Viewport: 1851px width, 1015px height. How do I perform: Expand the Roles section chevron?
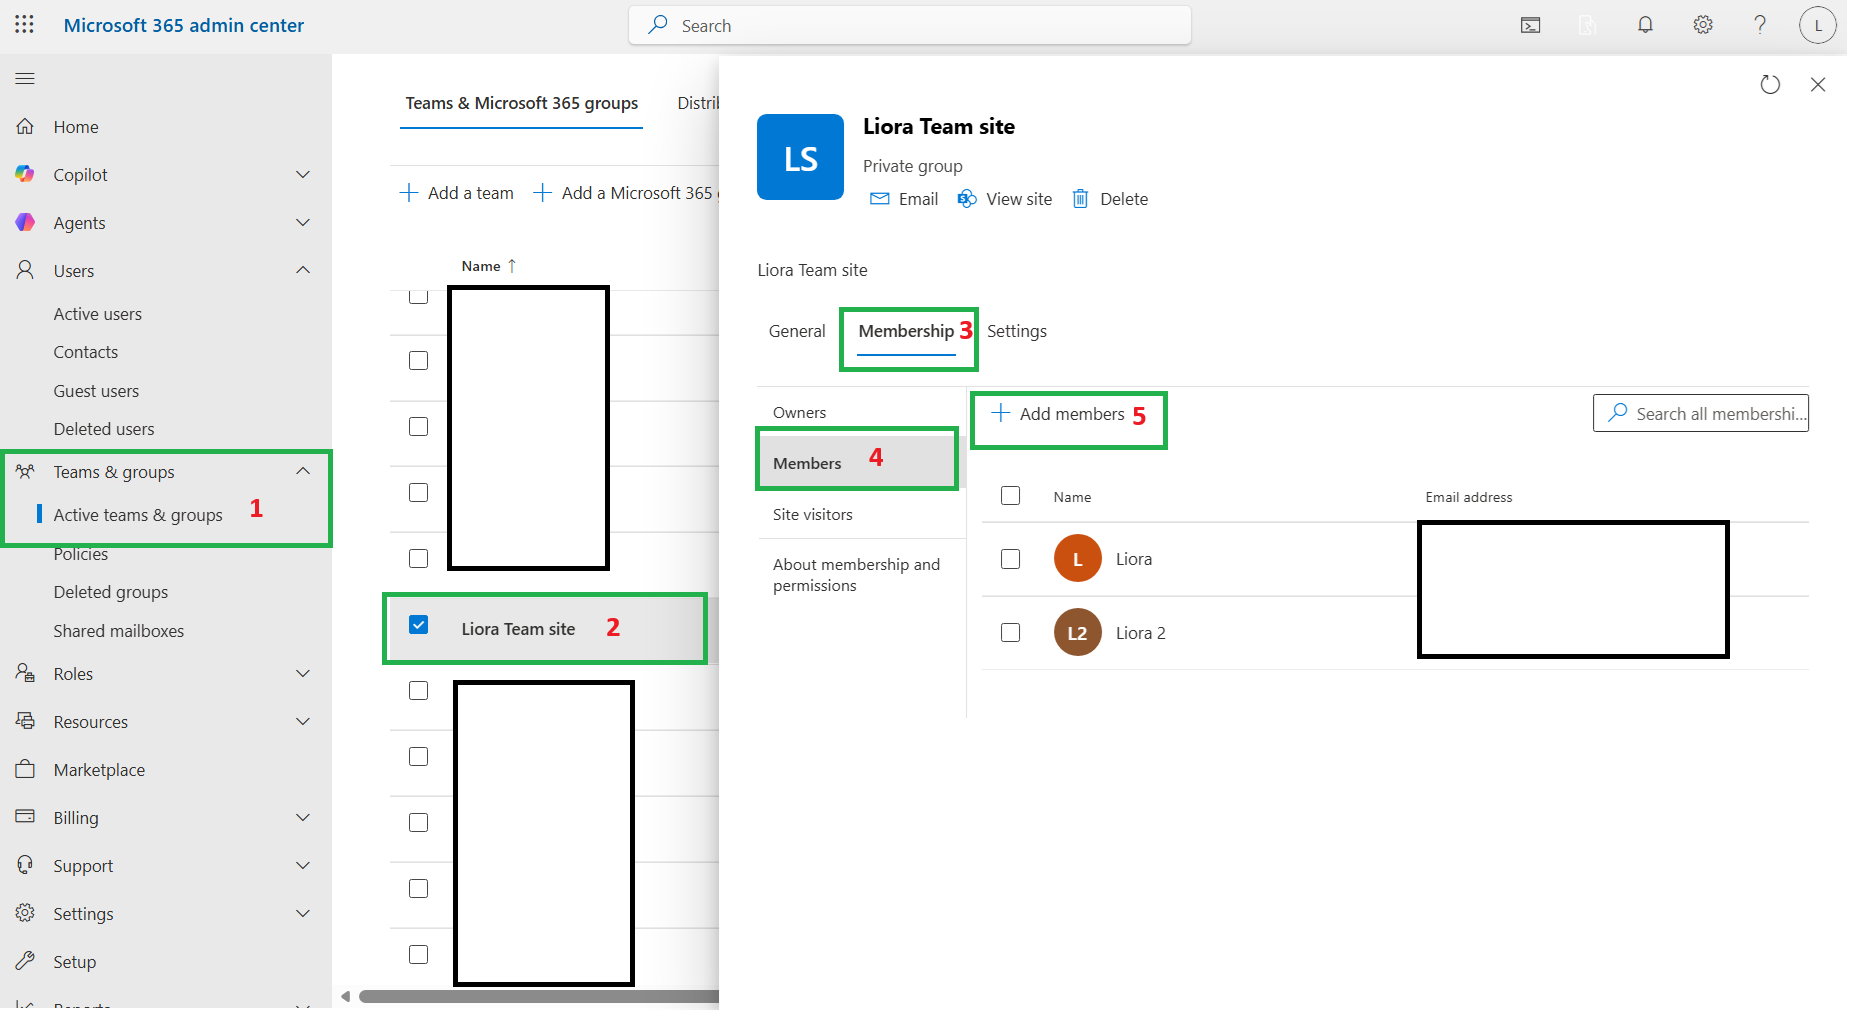(x=303, y=674)
